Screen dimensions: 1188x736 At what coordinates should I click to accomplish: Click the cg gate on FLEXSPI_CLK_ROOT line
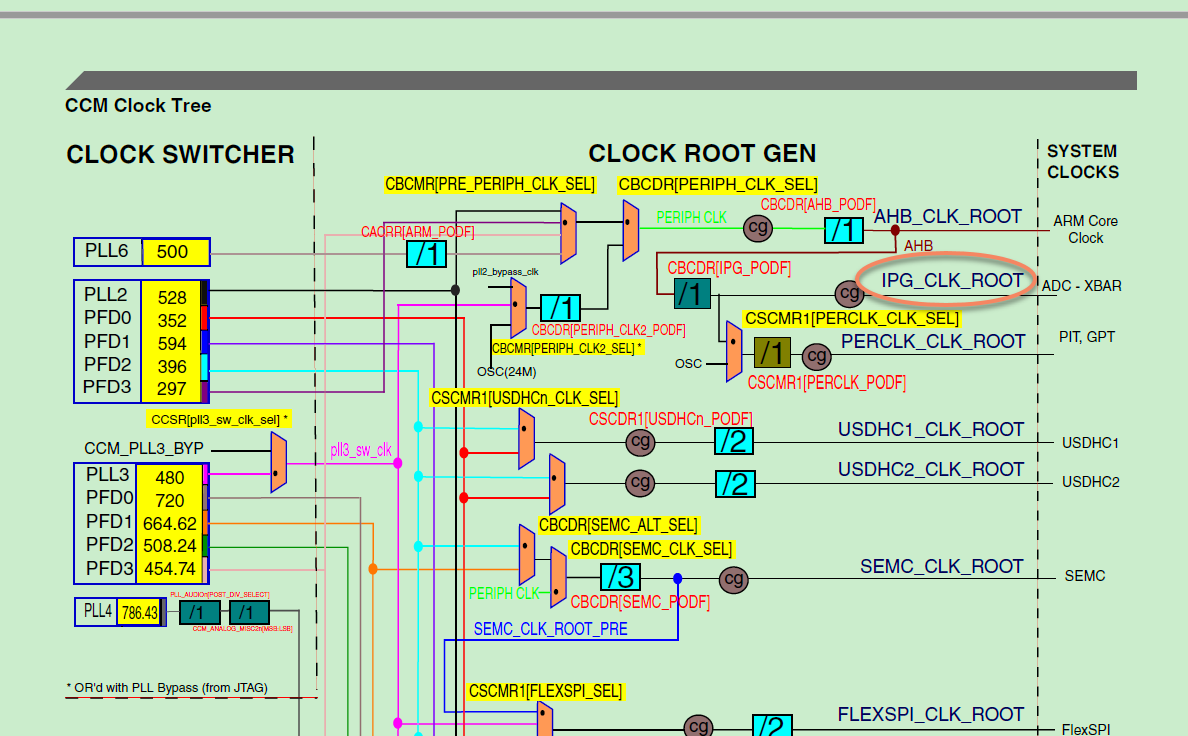coord(698,726)
